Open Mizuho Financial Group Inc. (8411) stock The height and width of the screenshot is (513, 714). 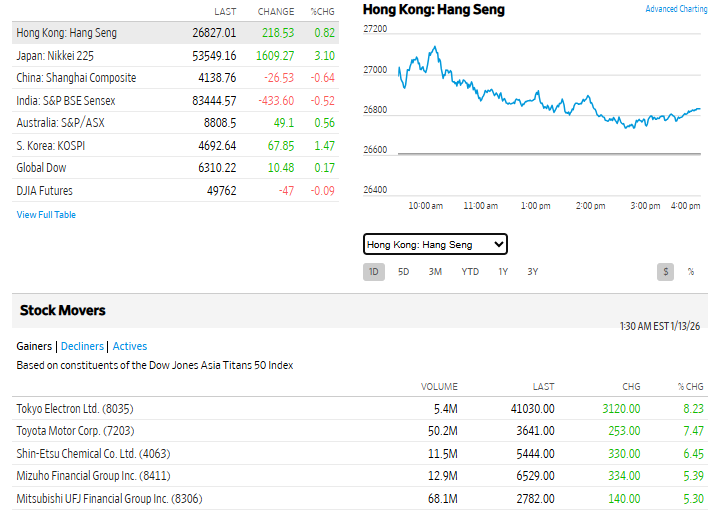click(93, 476)
